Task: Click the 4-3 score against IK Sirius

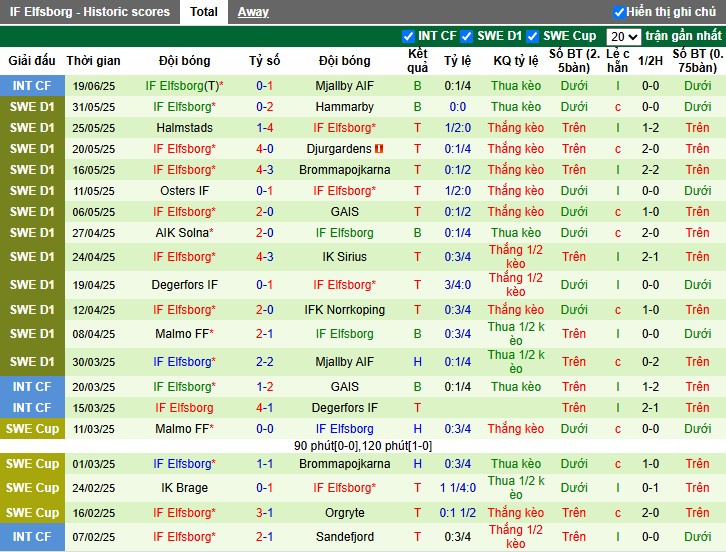Action: (x=264, y=257)
